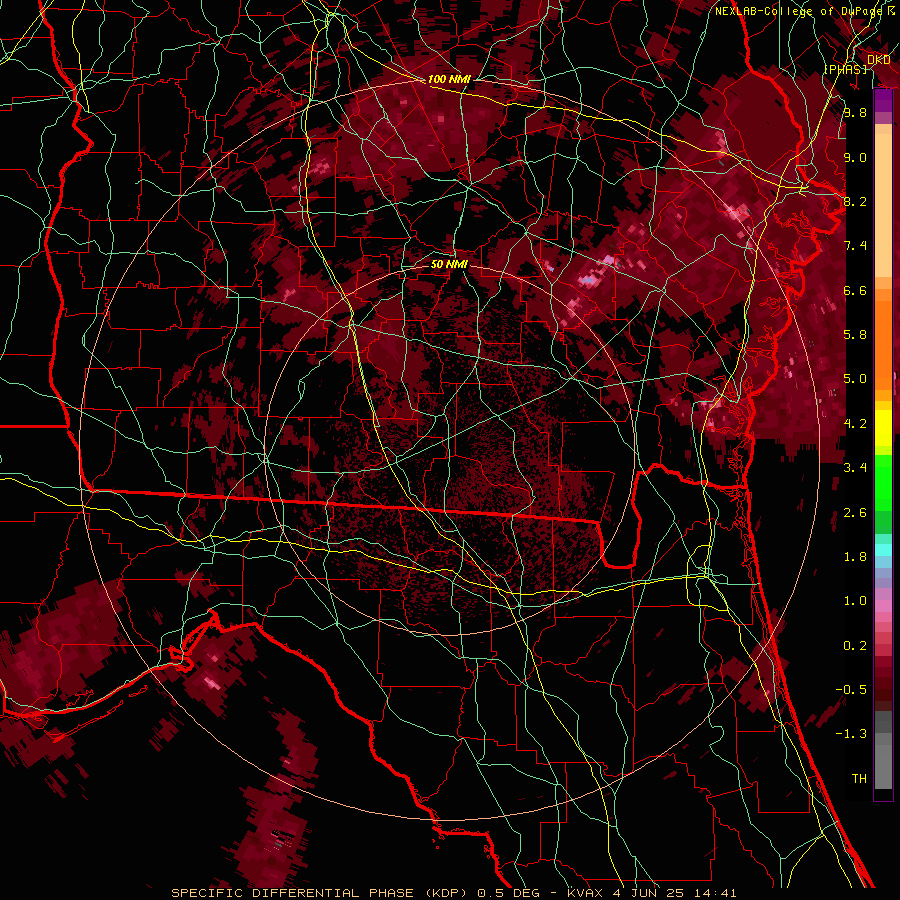Pick the bright green segment of the color scale
Viewport: 900px width, 900px height.
tap(883, 482)
